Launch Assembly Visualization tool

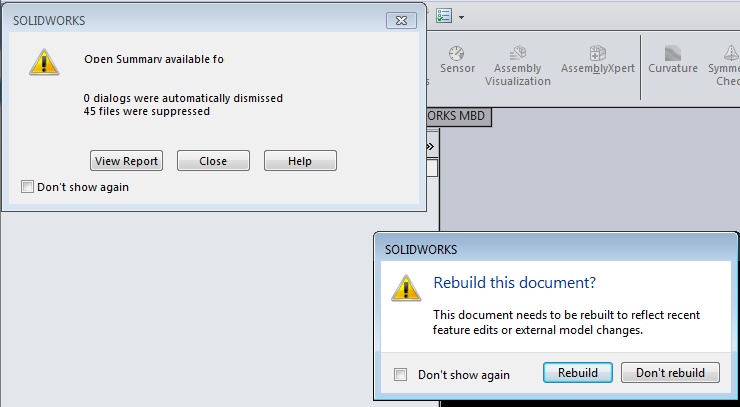point(517,66)
